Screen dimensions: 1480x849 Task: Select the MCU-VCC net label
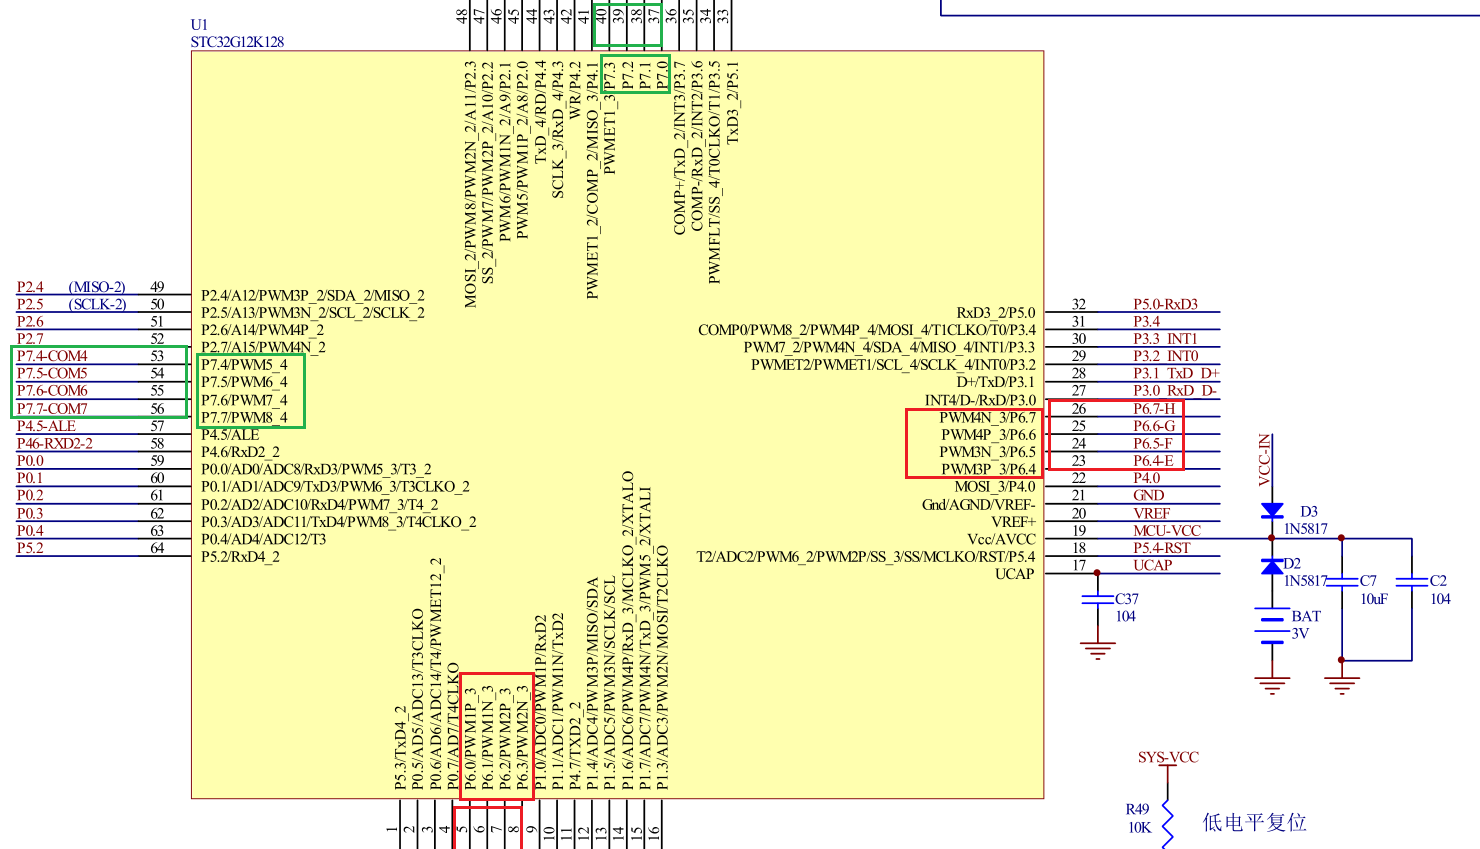1167,530
